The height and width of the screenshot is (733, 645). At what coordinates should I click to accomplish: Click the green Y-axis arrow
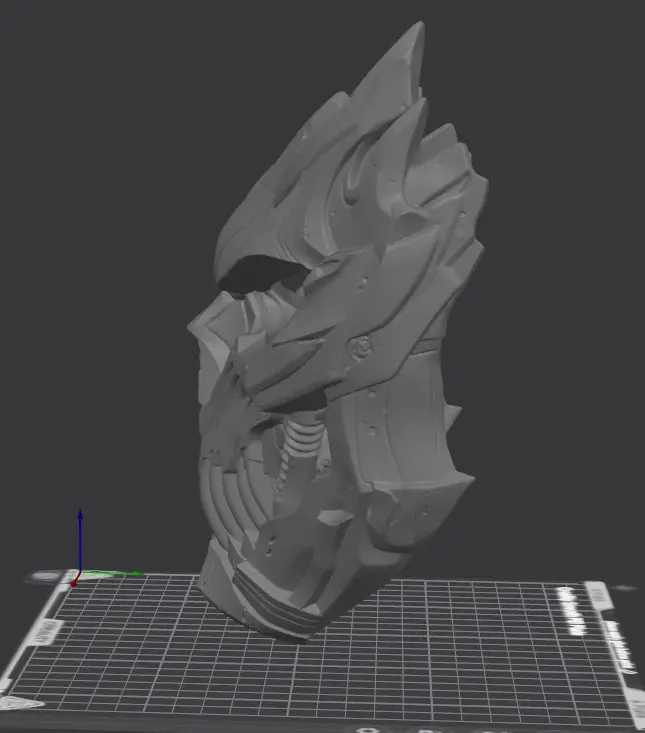pos(111,573)
